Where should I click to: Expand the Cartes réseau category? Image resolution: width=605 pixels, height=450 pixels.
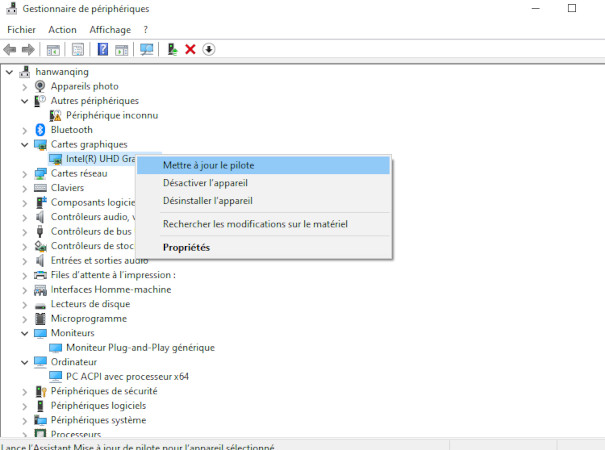tap(25, 173)
